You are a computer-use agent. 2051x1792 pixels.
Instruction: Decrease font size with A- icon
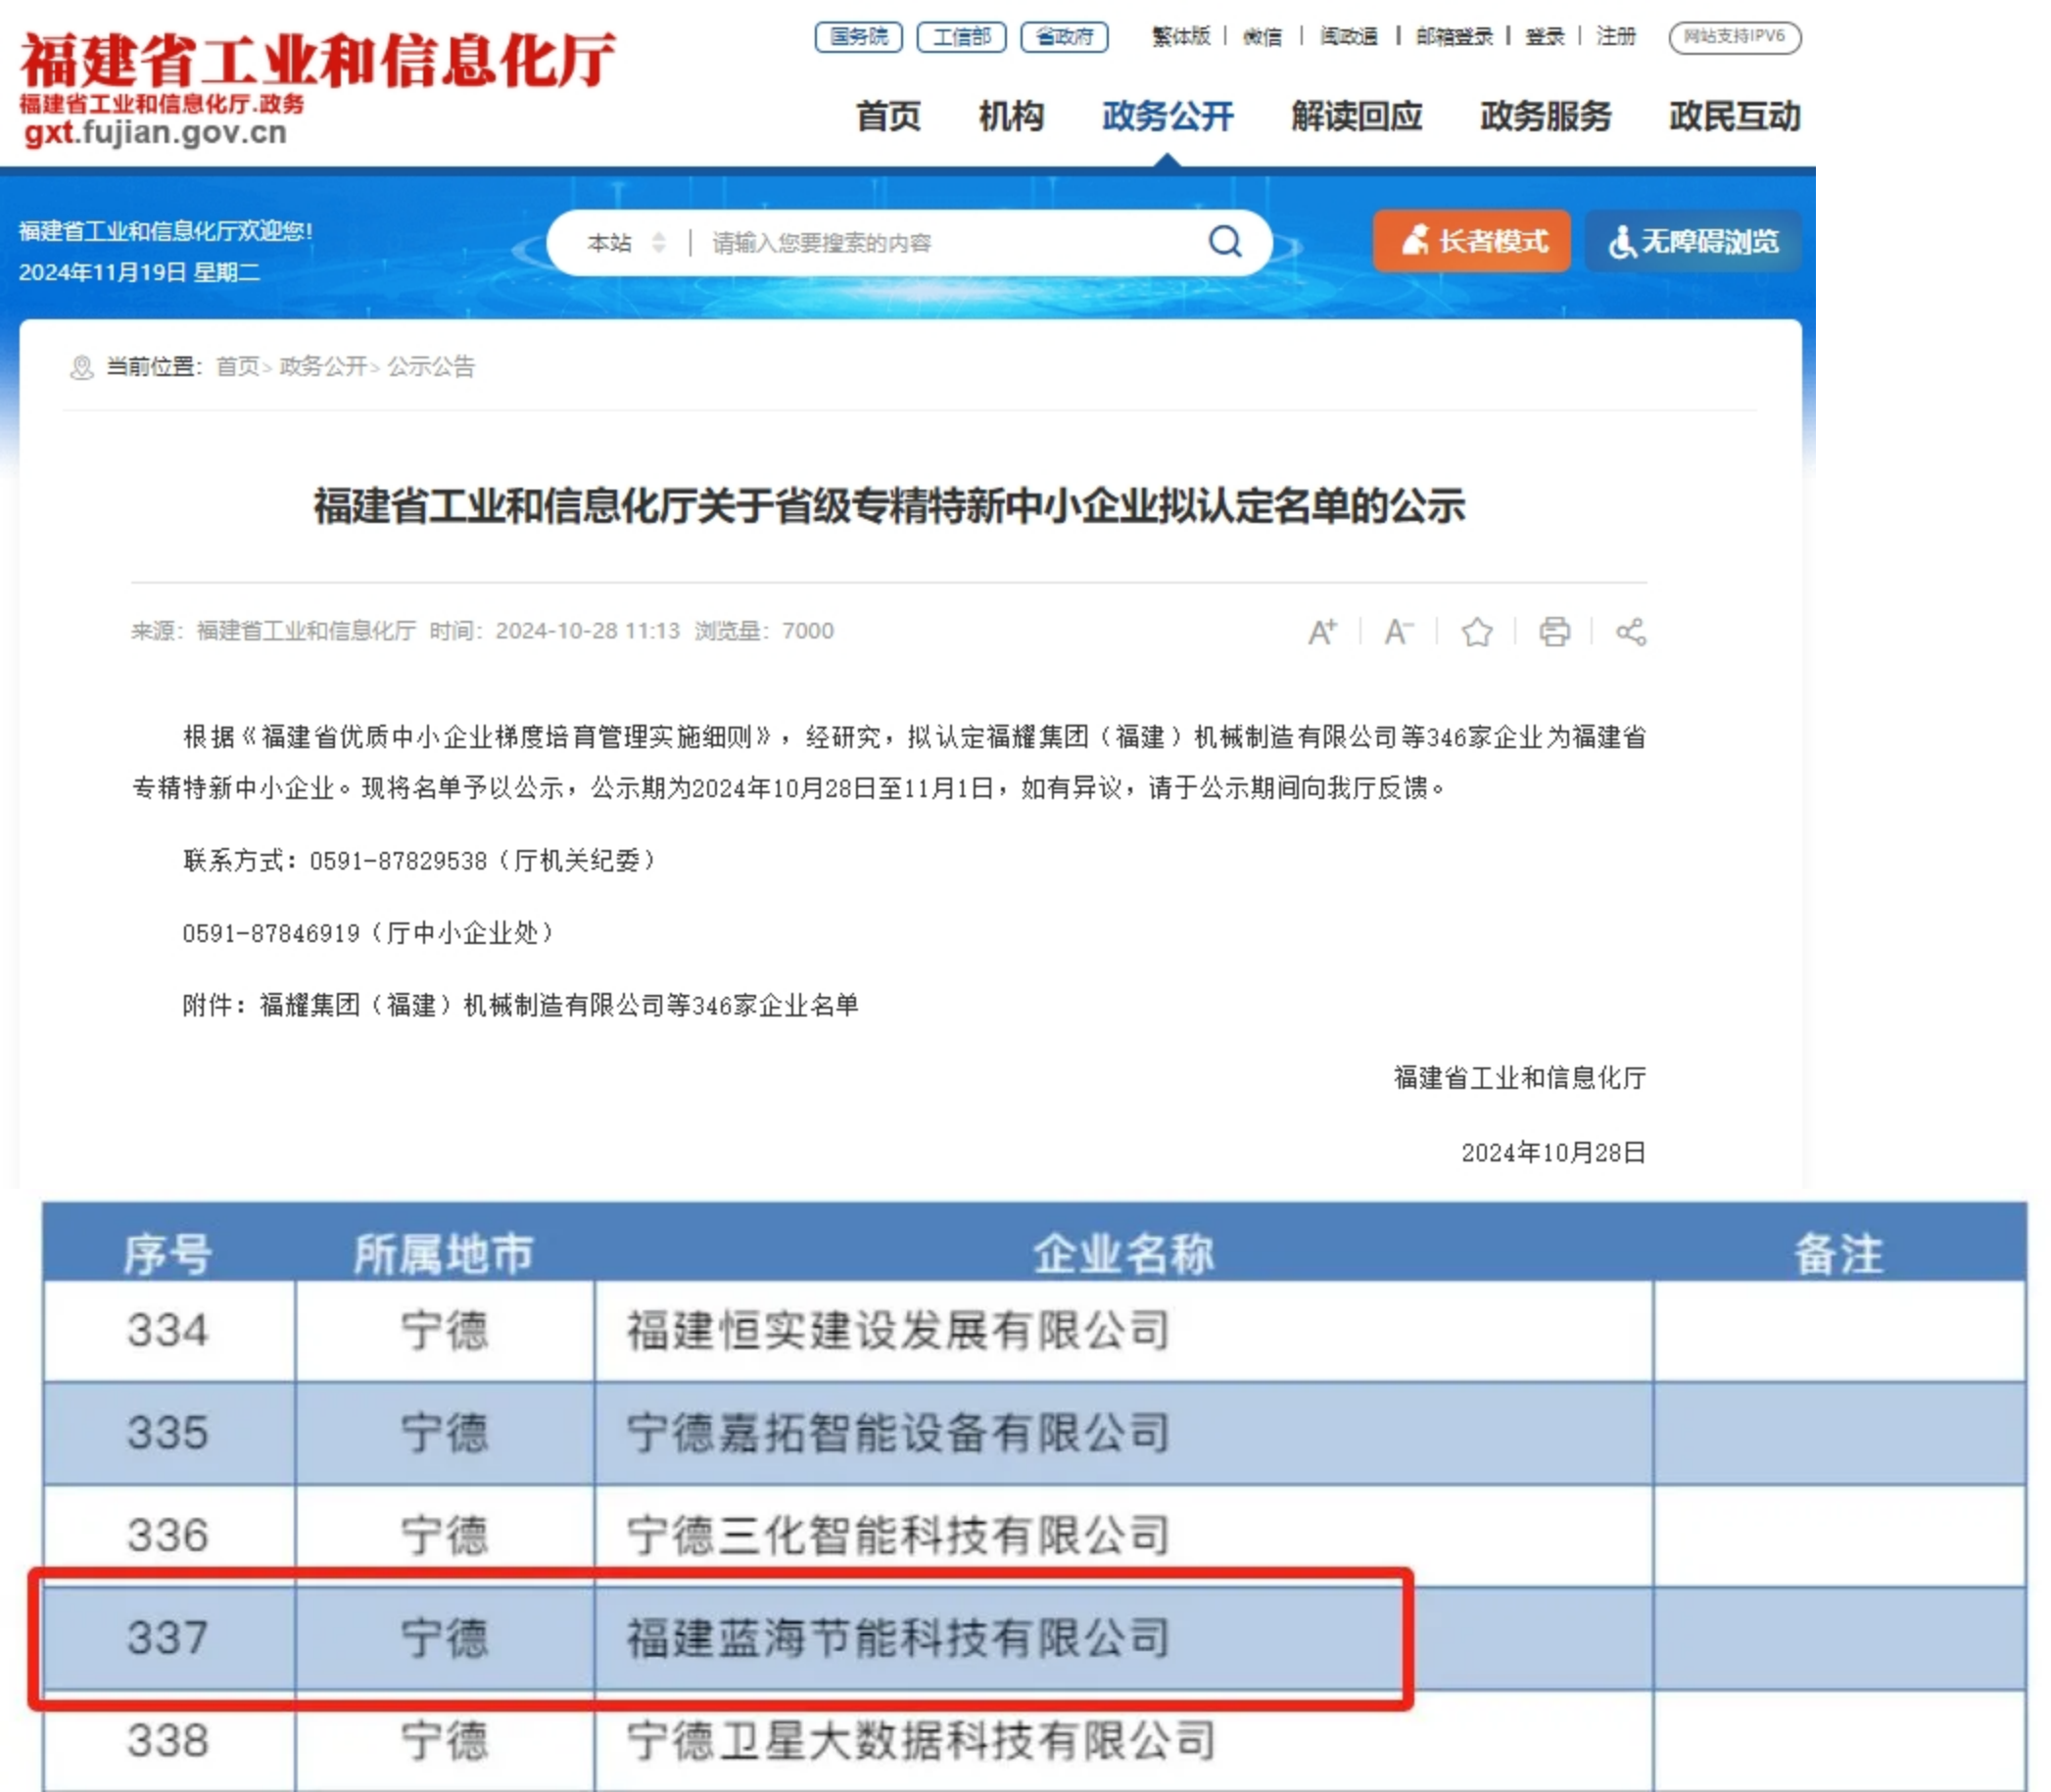1398,632
